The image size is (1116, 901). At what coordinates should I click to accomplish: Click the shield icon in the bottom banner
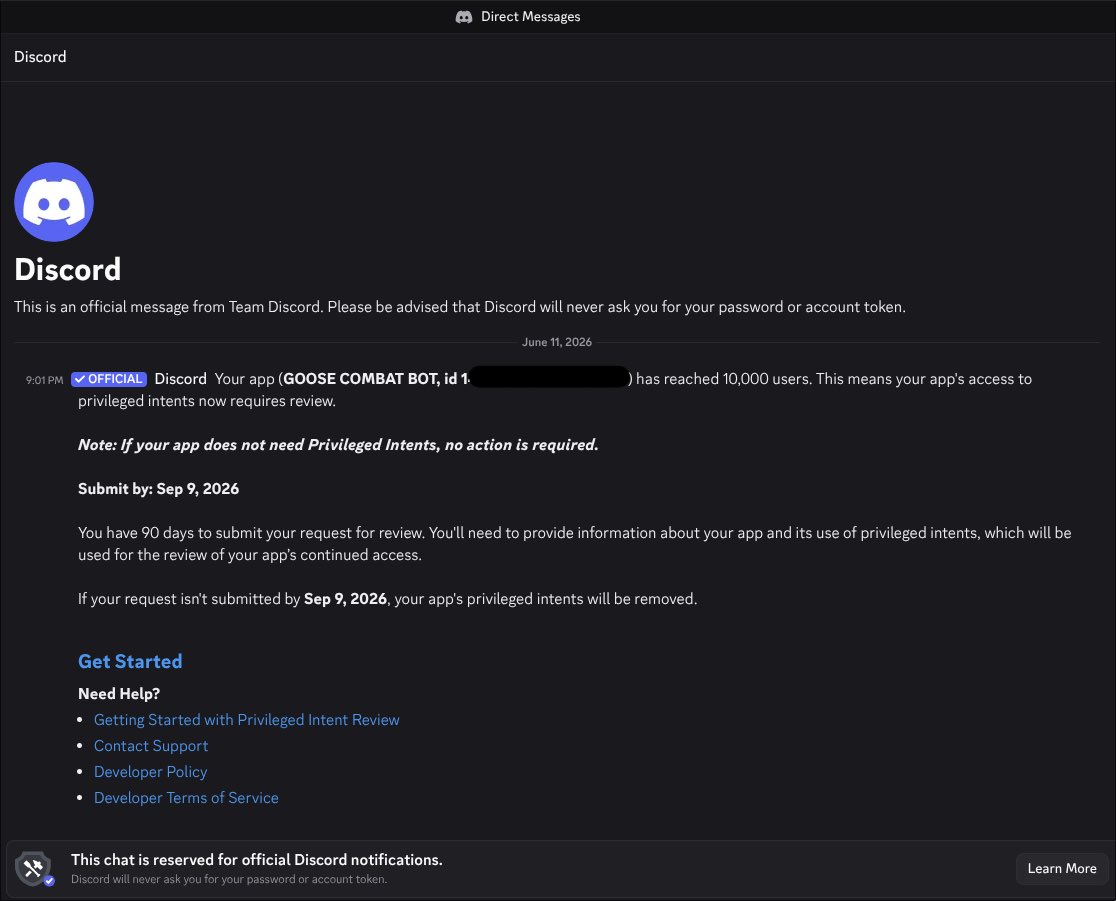pyautogui.click(x=34, y=868)
